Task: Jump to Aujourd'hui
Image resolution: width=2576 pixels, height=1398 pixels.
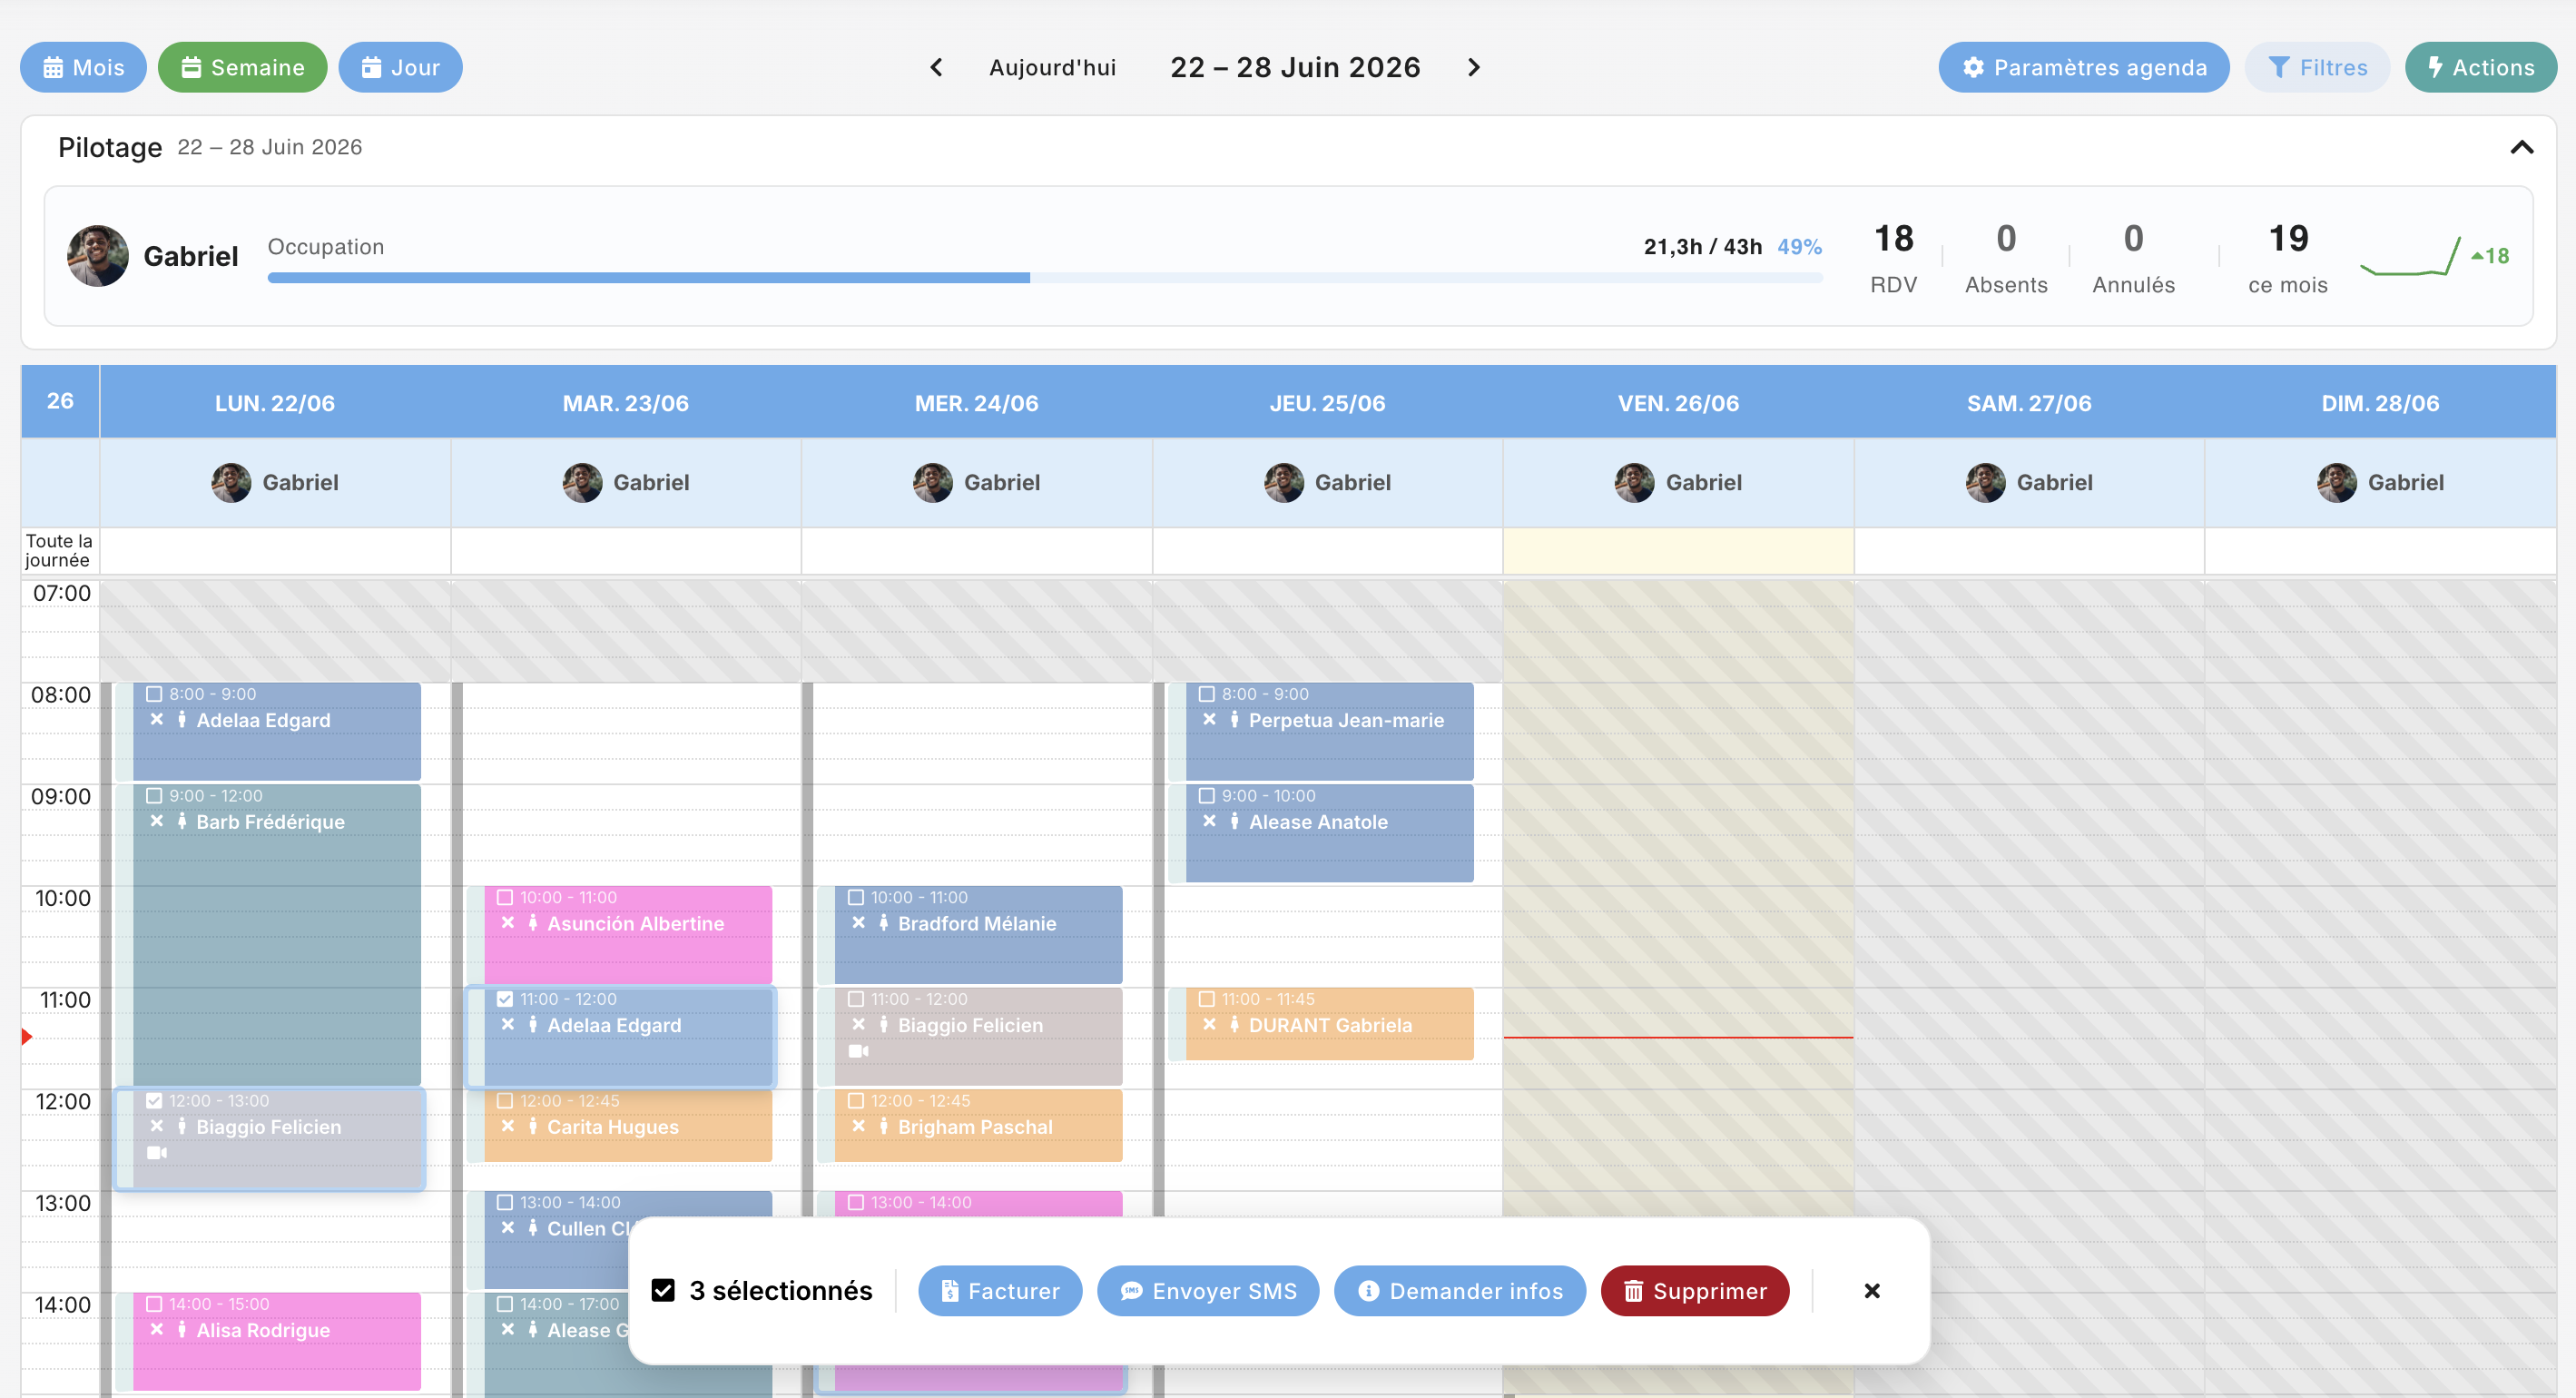Action: coord(1052,67)
